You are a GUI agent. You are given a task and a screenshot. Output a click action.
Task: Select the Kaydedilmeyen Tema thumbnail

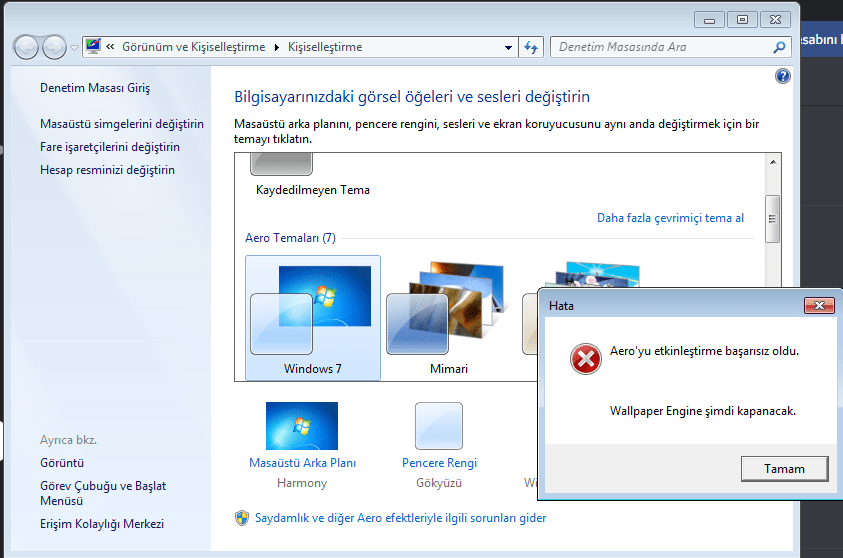coord(281,164)
